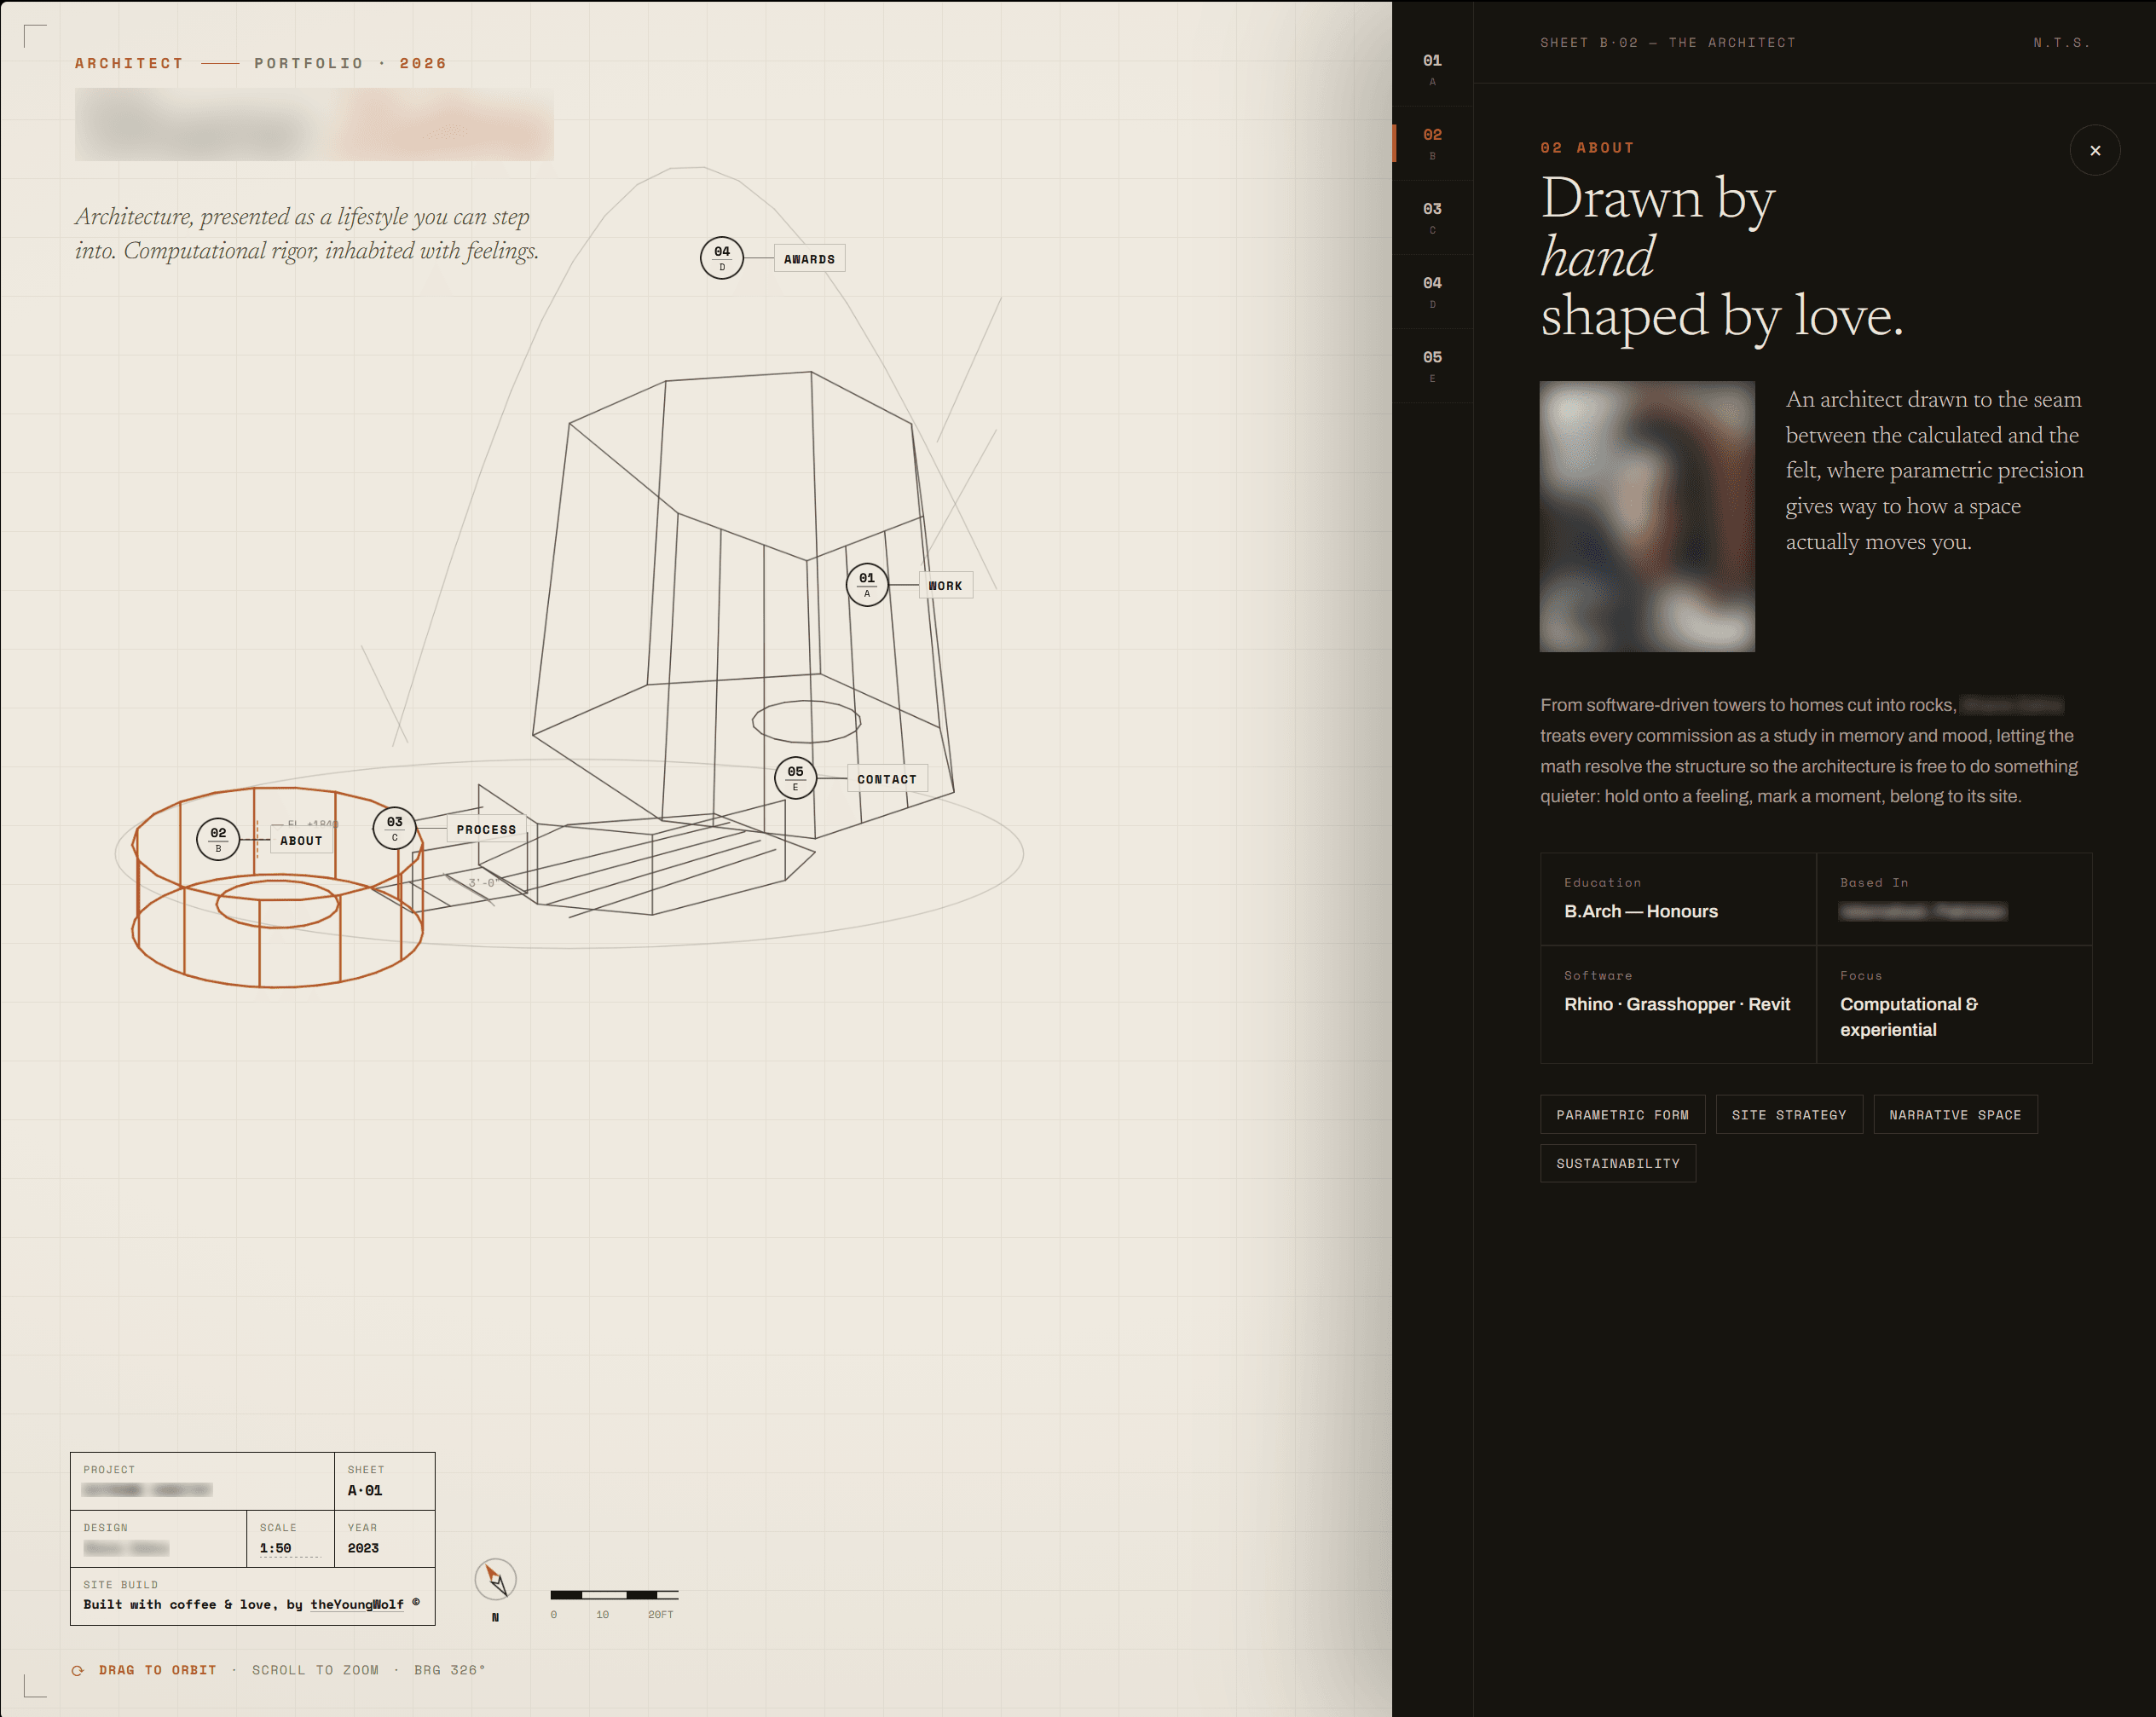Switch to sheet 04 D in sidebar
2156x1717 pixels.
click(1432, 292)
